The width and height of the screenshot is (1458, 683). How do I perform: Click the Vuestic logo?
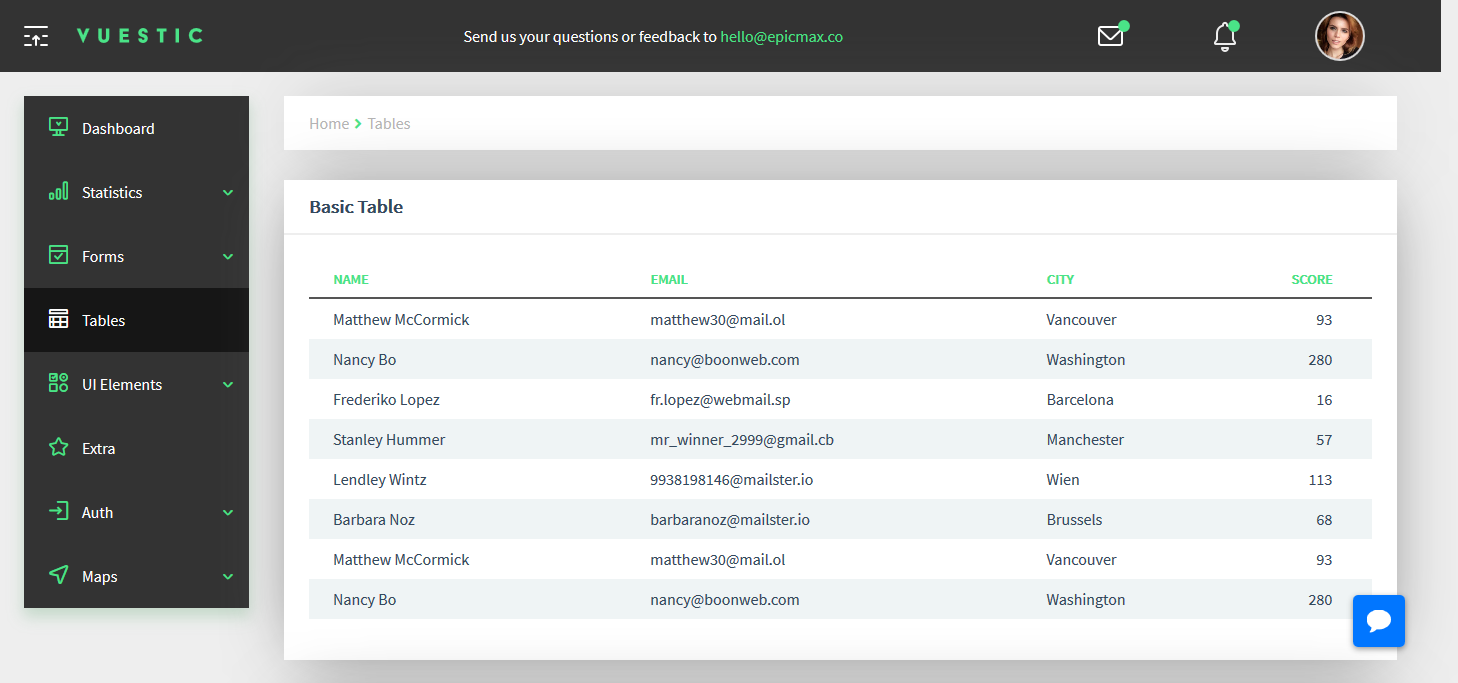click(x=140, y=36)
